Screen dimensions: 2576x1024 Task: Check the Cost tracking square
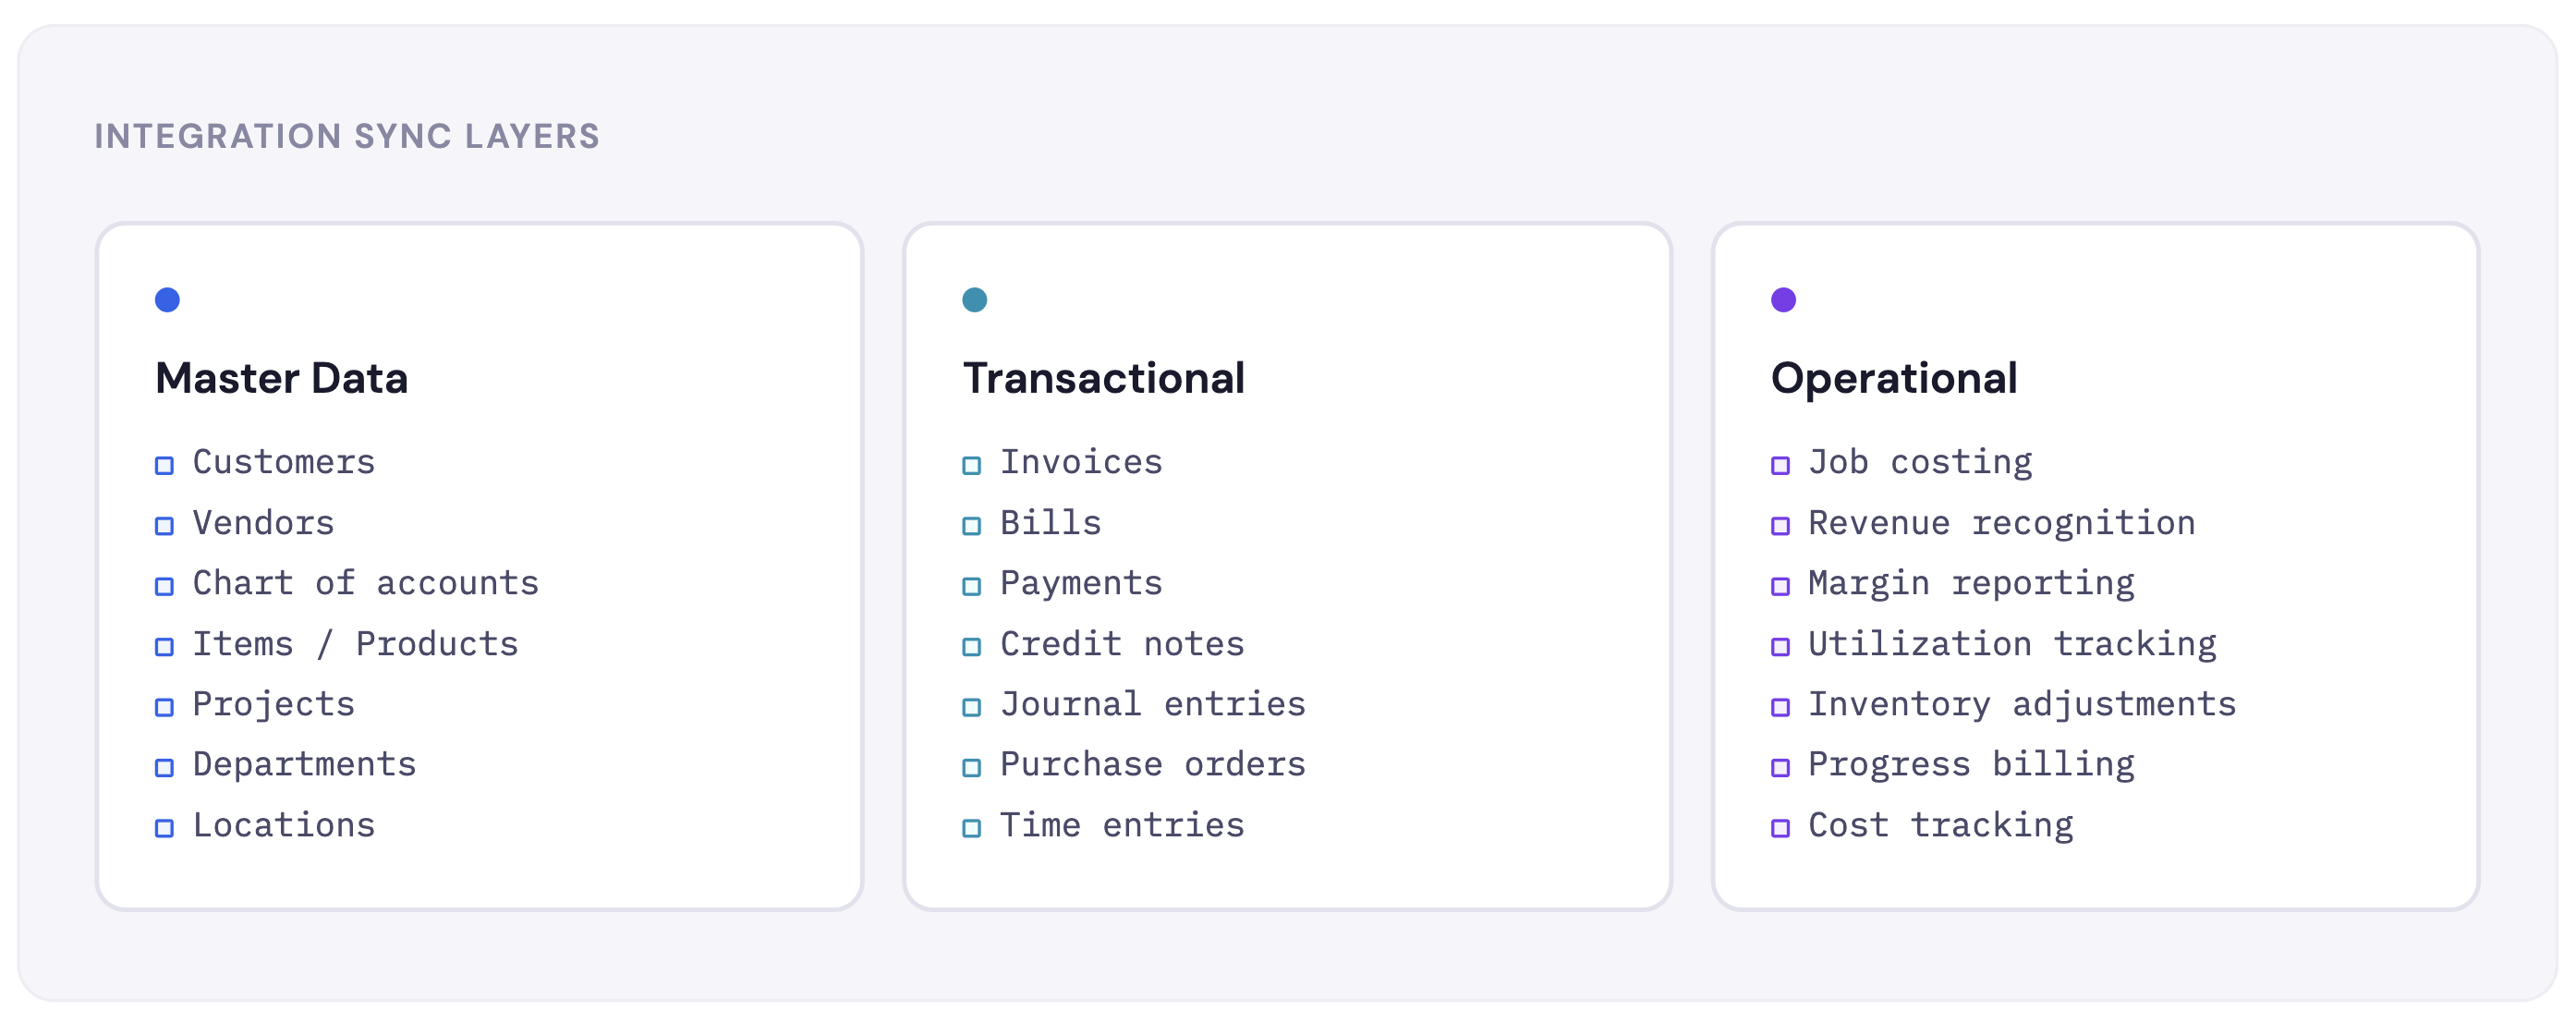click(x=1780, y=828)
